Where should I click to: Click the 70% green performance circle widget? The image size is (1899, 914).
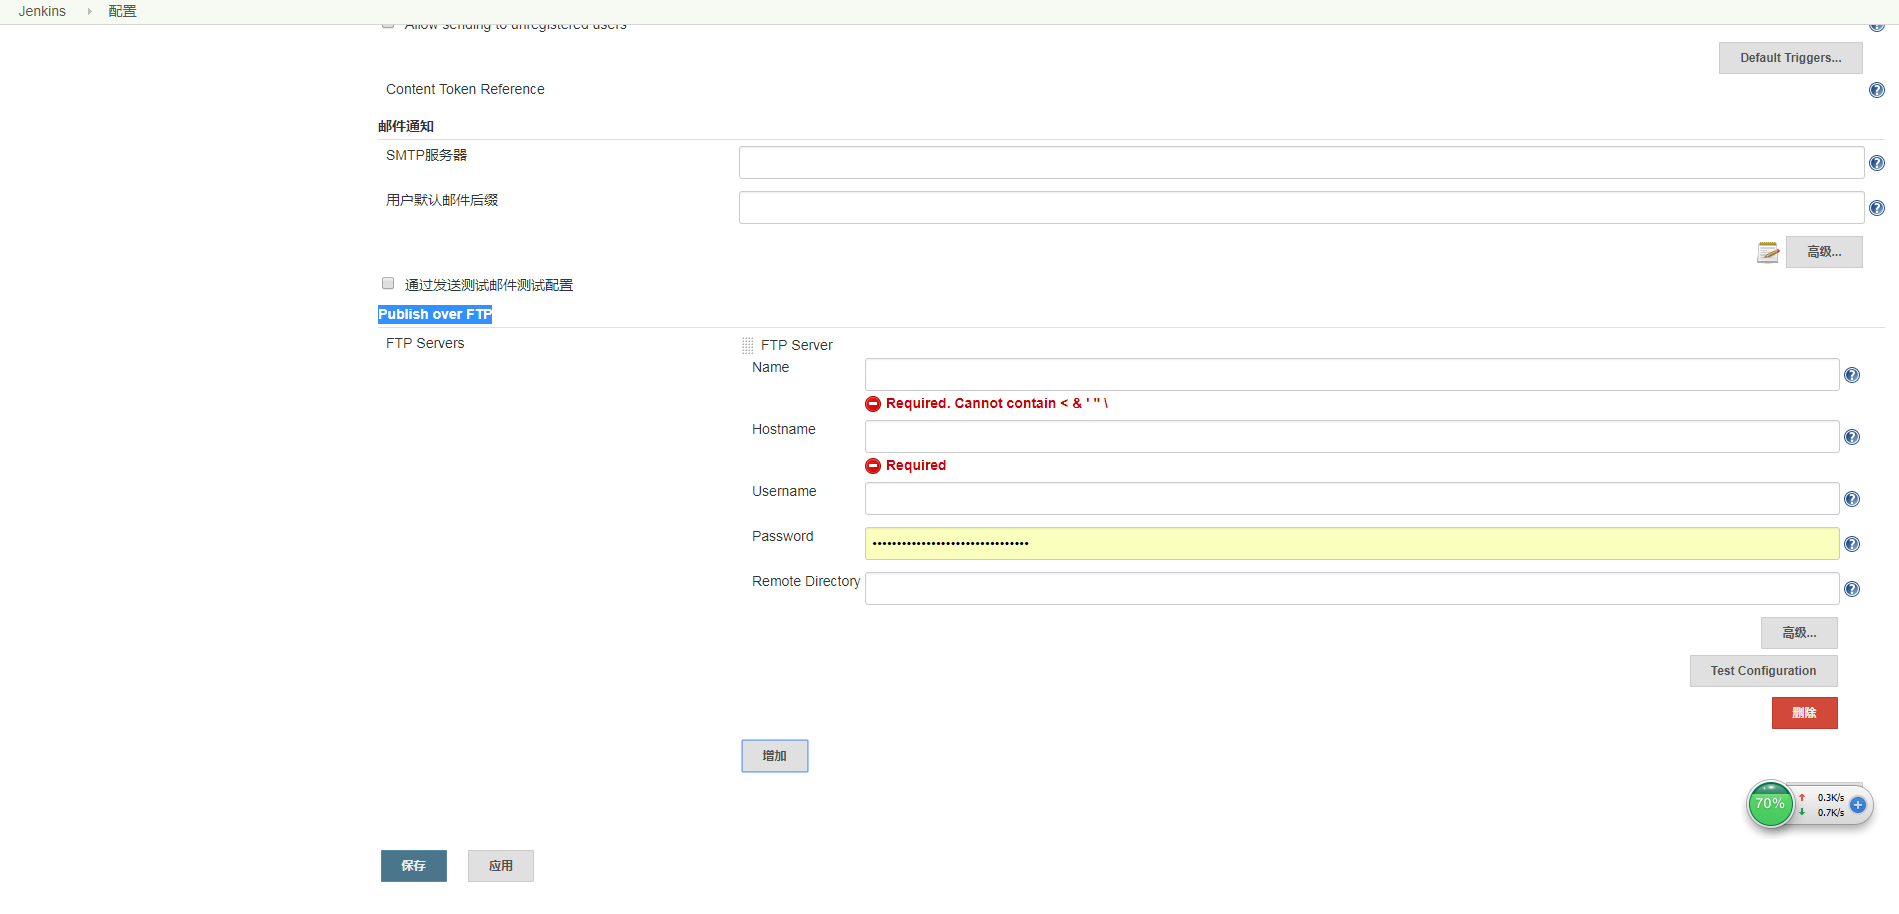point(1769,804)
